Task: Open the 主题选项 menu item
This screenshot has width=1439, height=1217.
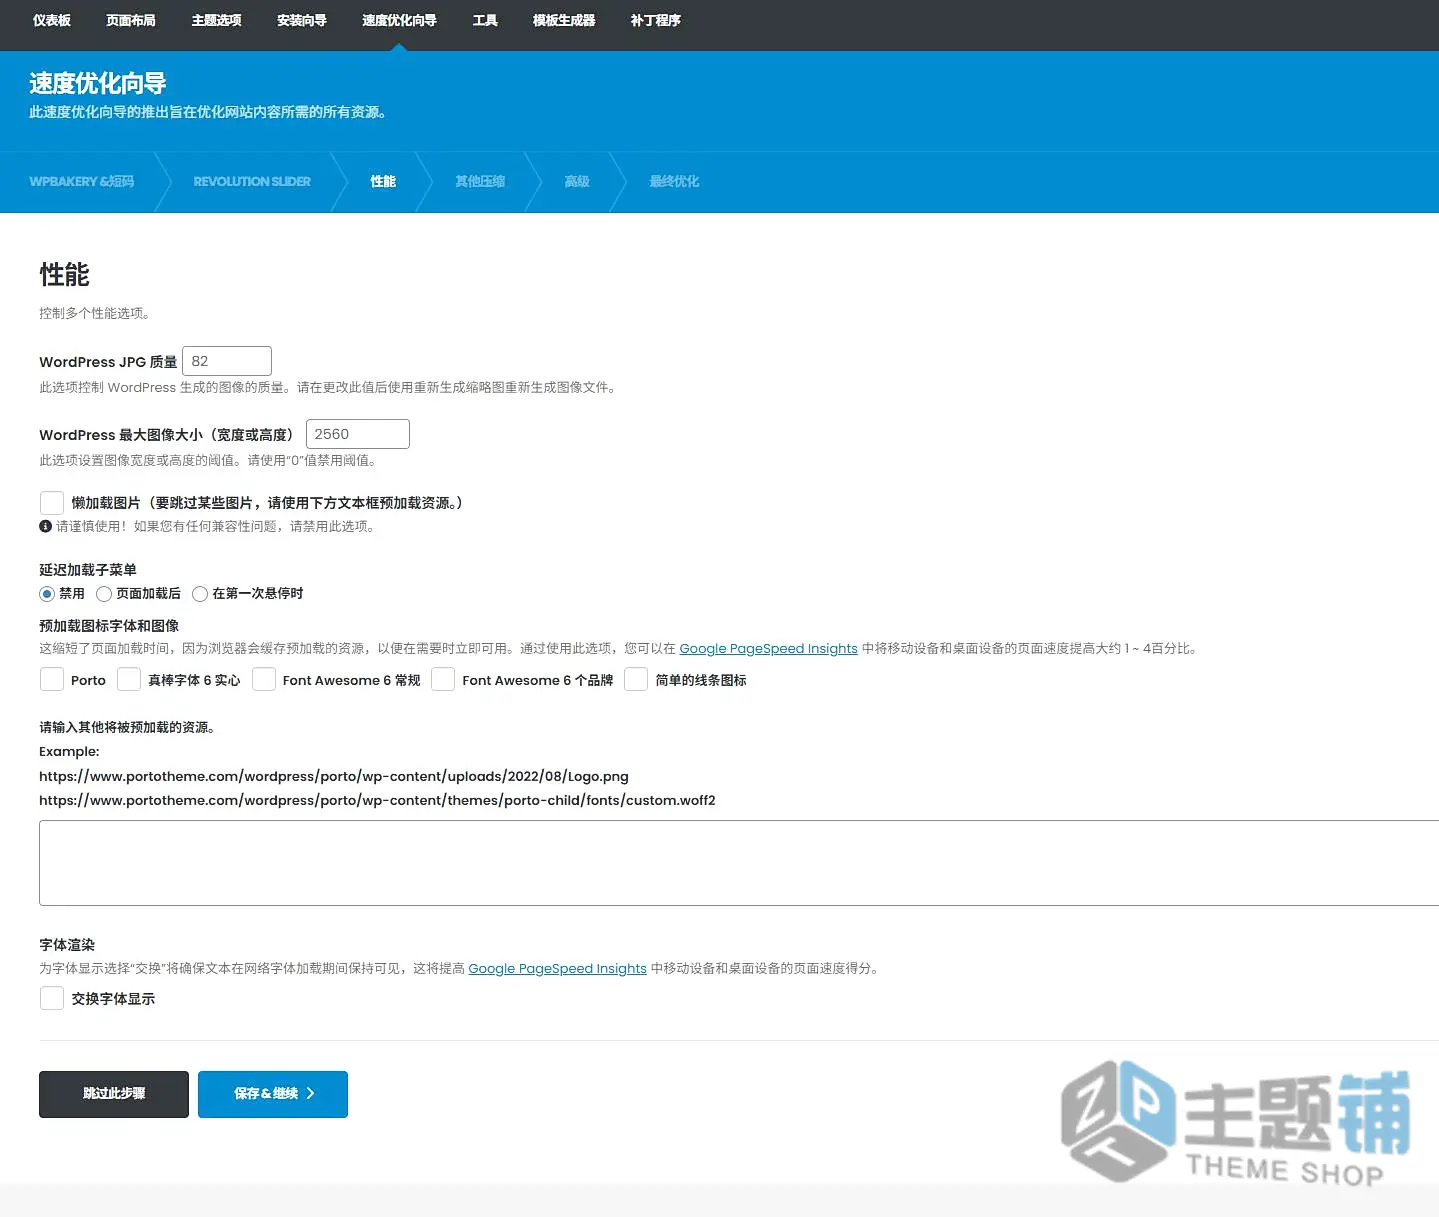Action: click(216, 20)
